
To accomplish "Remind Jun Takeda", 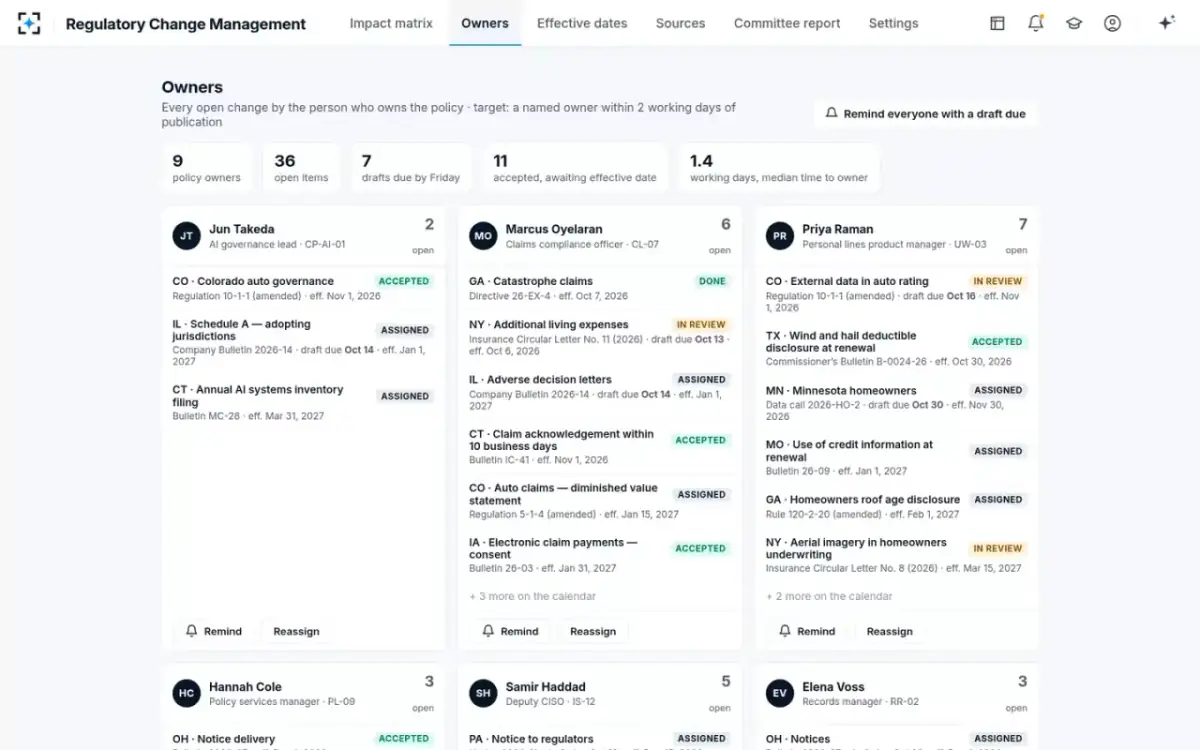I will pos(214,631).
